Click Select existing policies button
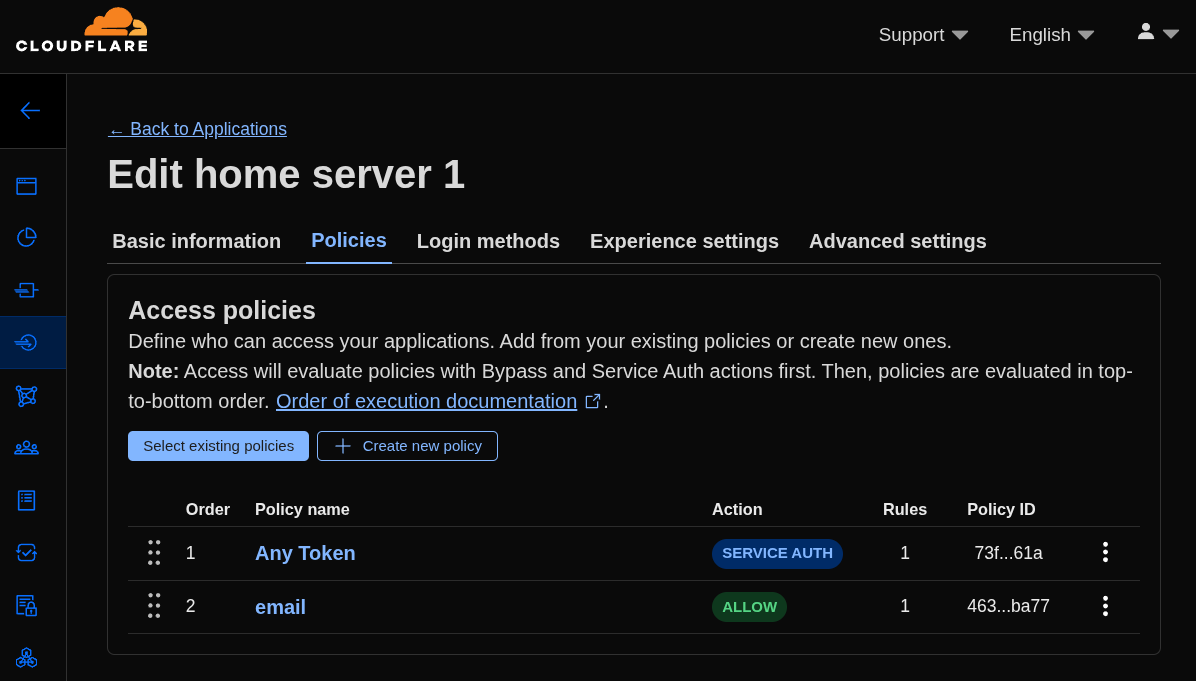The image size is (1196, 681). coord(218,446)
